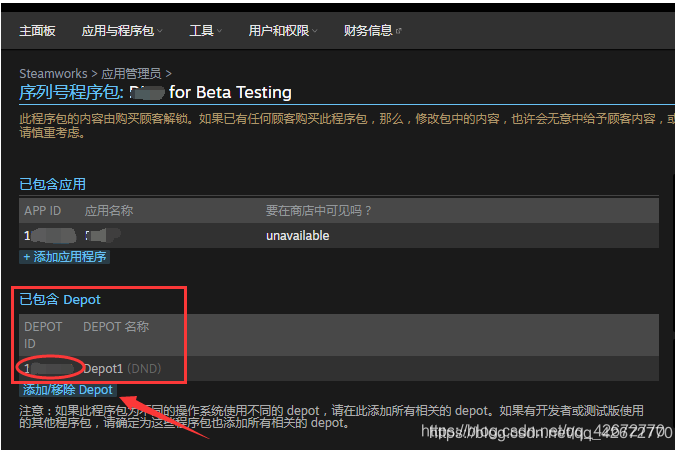Click the 要在商店中可见吗？ column header
The image size is (675, 450).
click(x=319, y=211)
